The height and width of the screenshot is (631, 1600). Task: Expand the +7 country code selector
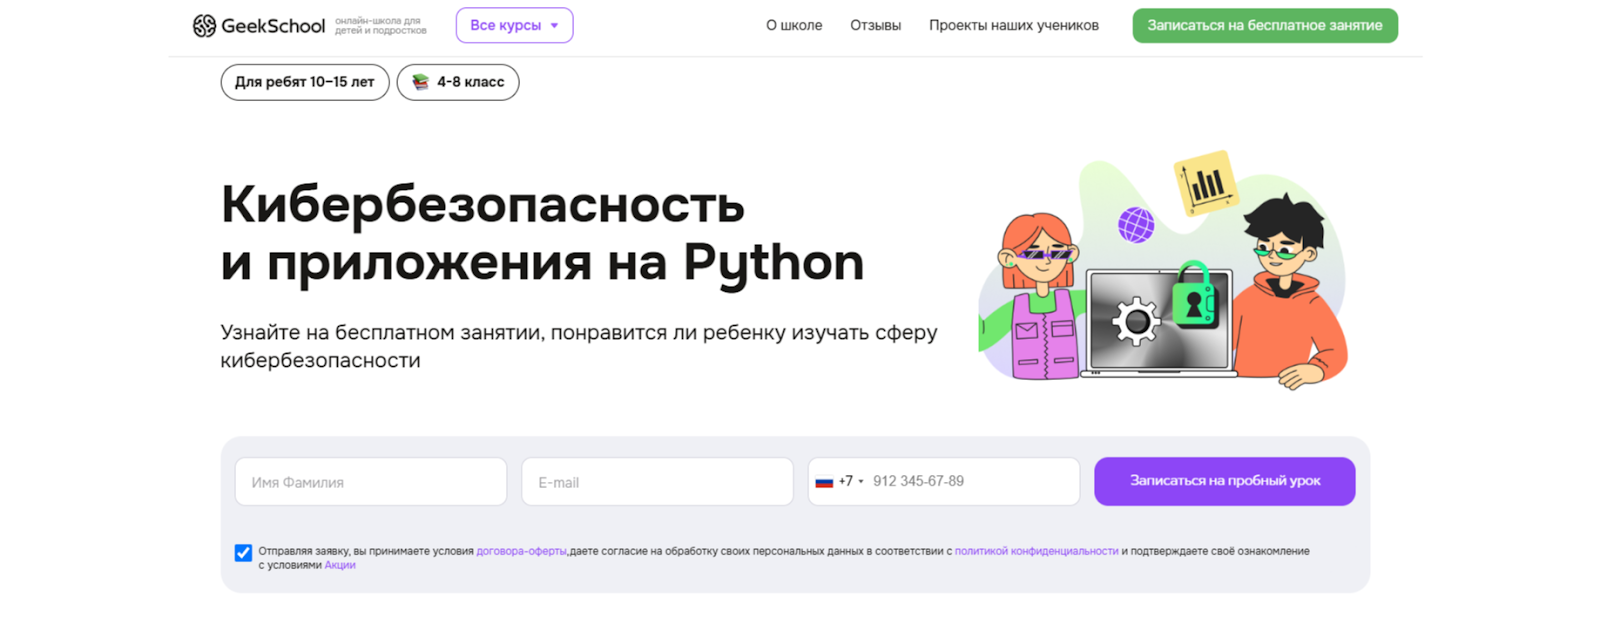click(x=850, y=482)
